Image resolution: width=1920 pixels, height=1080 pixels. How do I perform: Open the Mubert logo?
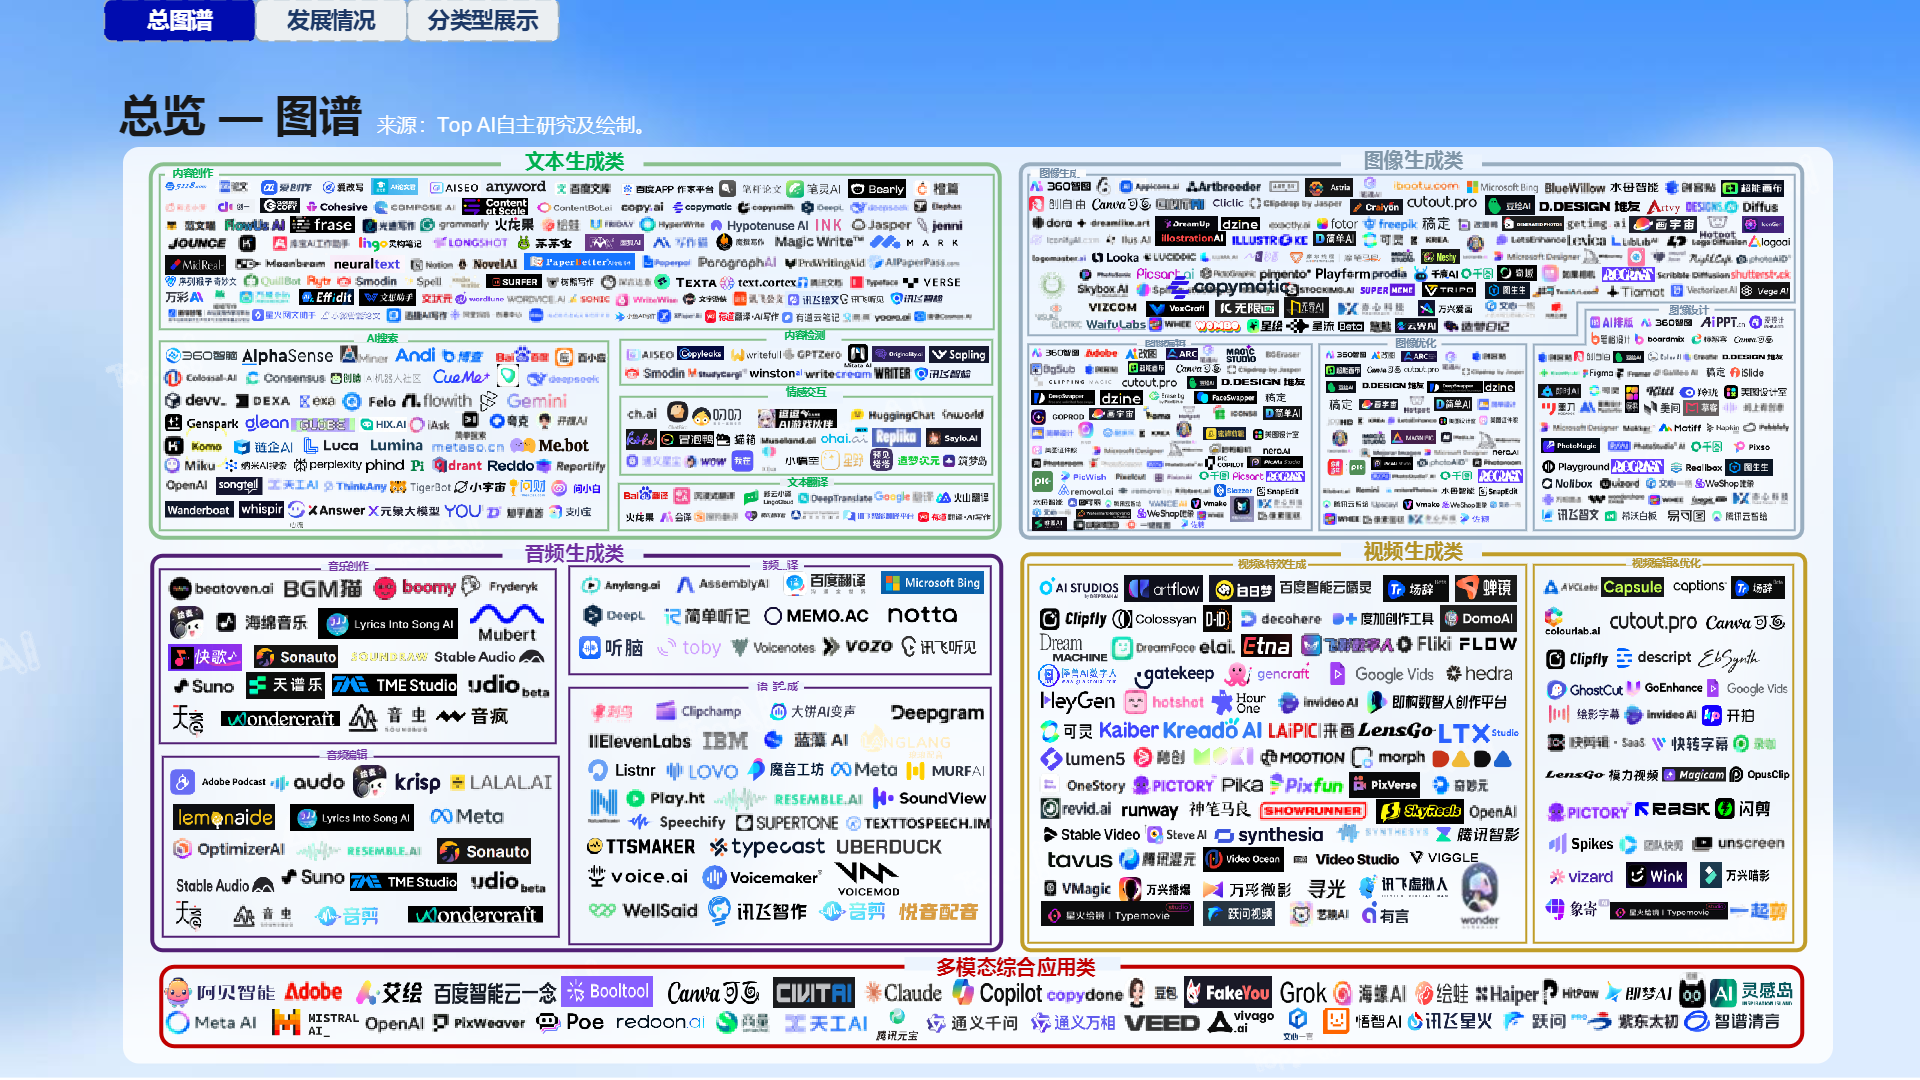click(x=506, y=622)
